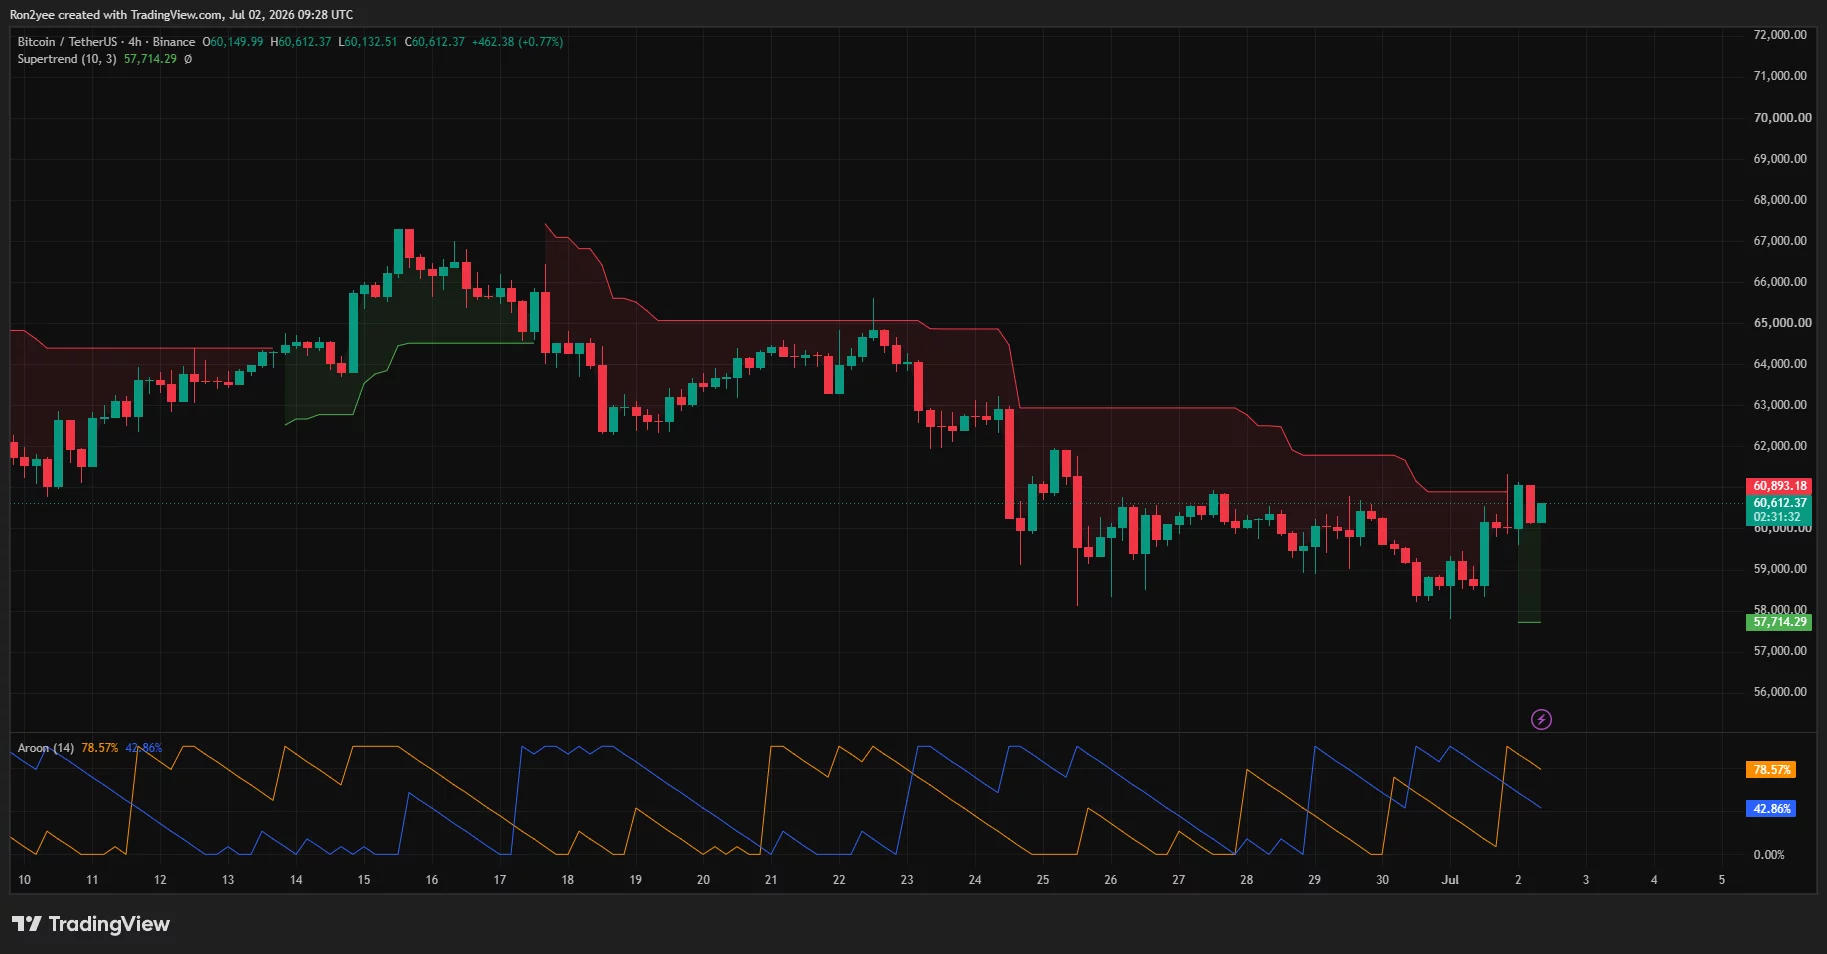This screenshot has width=1827, height=954.
Task: Click the 56,000.00 price axis label
Action: tap(1780, 692)
